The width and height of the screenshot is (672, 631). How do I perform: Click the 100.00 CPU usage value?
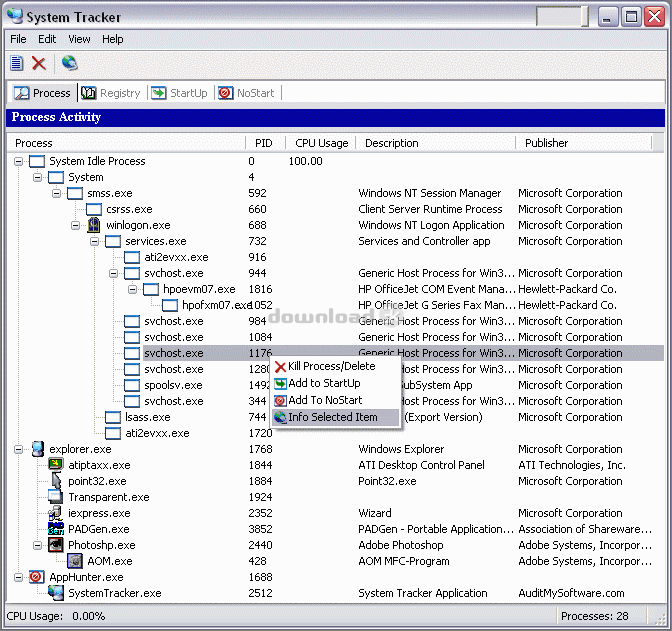tap(305, 161)
